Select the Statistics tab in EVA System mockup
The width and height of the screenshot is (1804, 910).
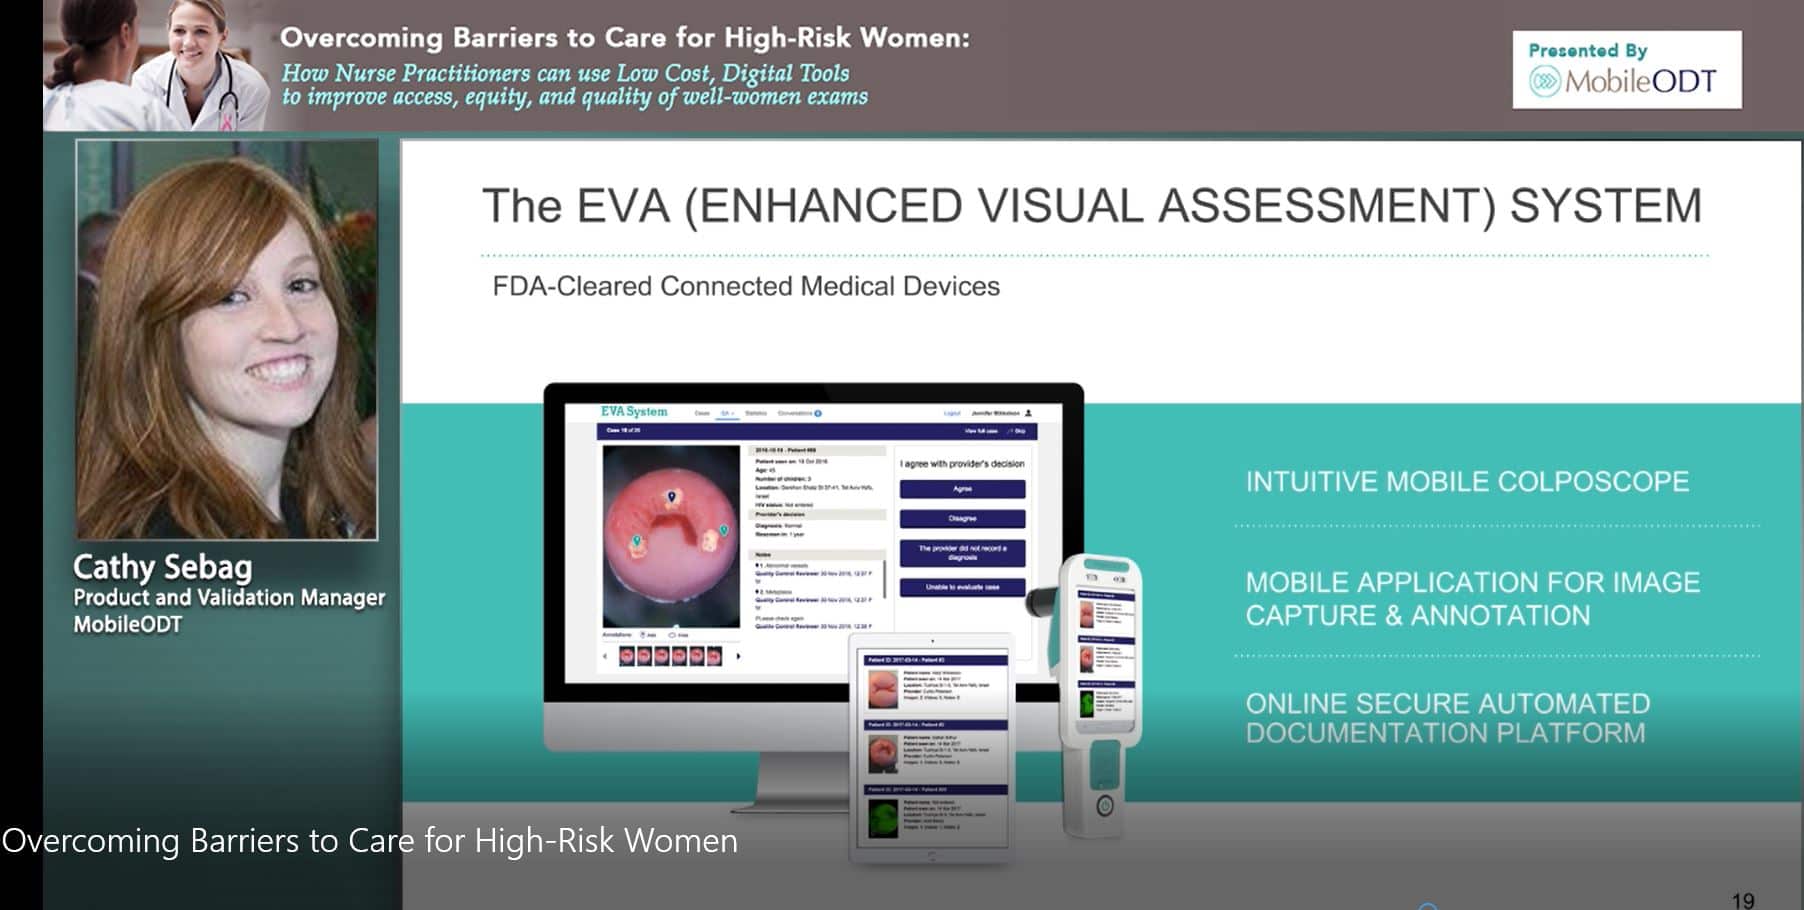[756, 413]
